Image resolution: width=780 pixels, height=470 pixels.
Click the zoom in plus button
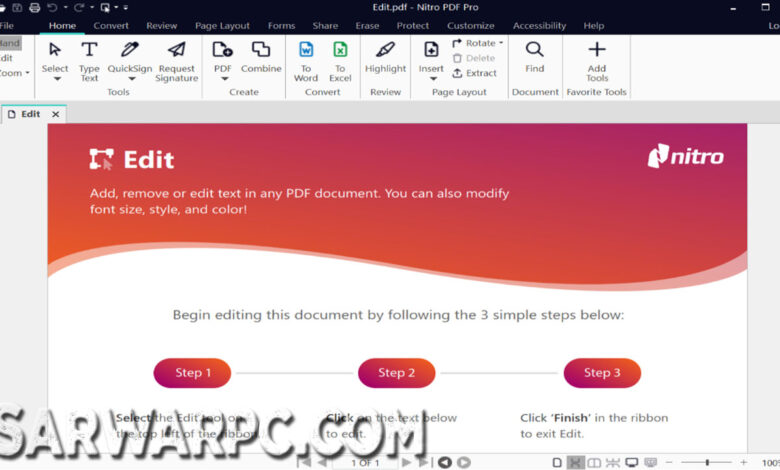[x=744, y=463]
